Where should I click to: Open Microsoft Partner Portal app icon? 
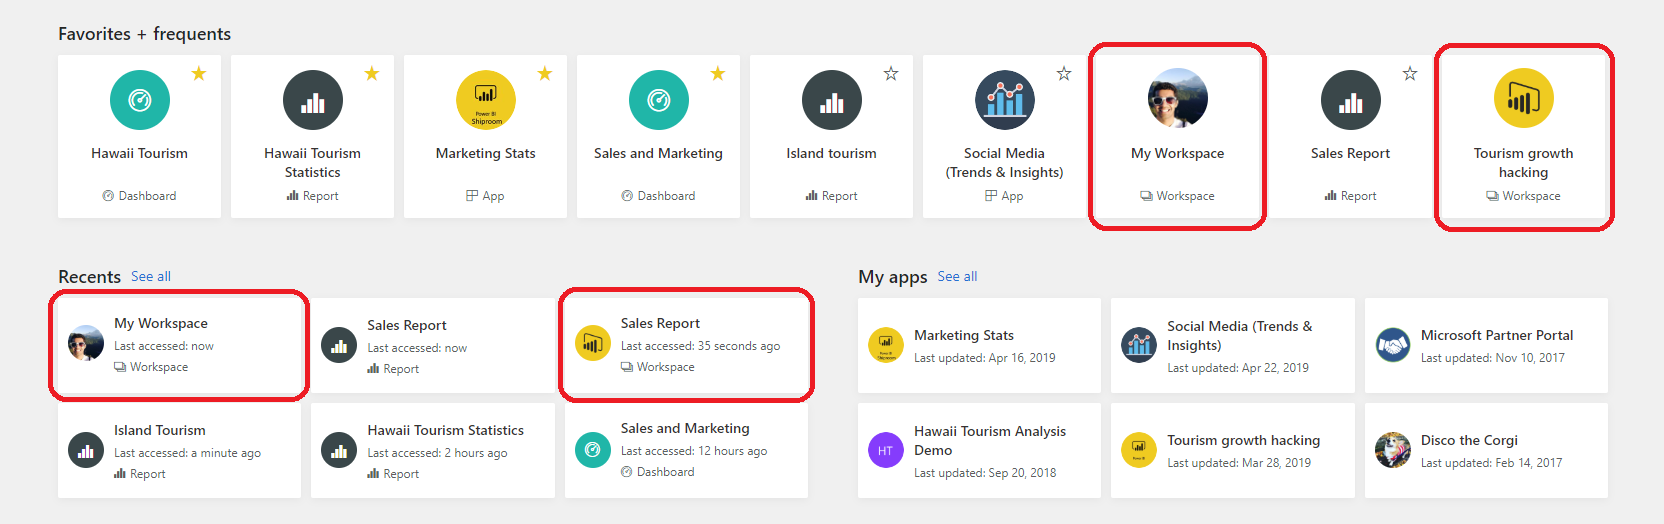click(x=1392, y=345)
